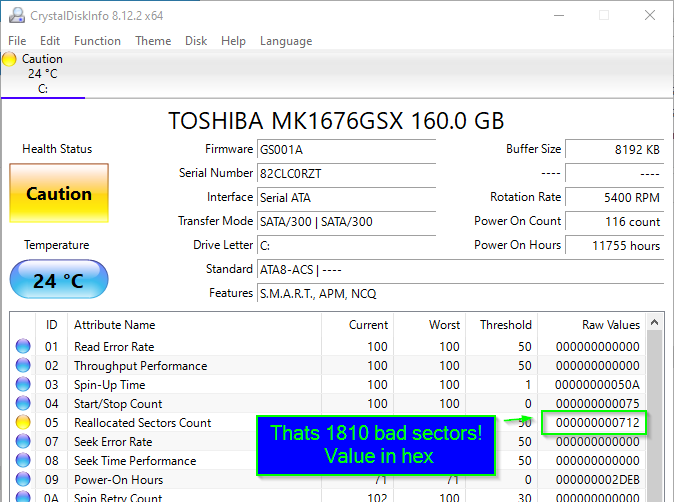The width and height of the screenshot is (674, 502).
Task: Select the Spin-Up Time attribute row
Action: 328,384
